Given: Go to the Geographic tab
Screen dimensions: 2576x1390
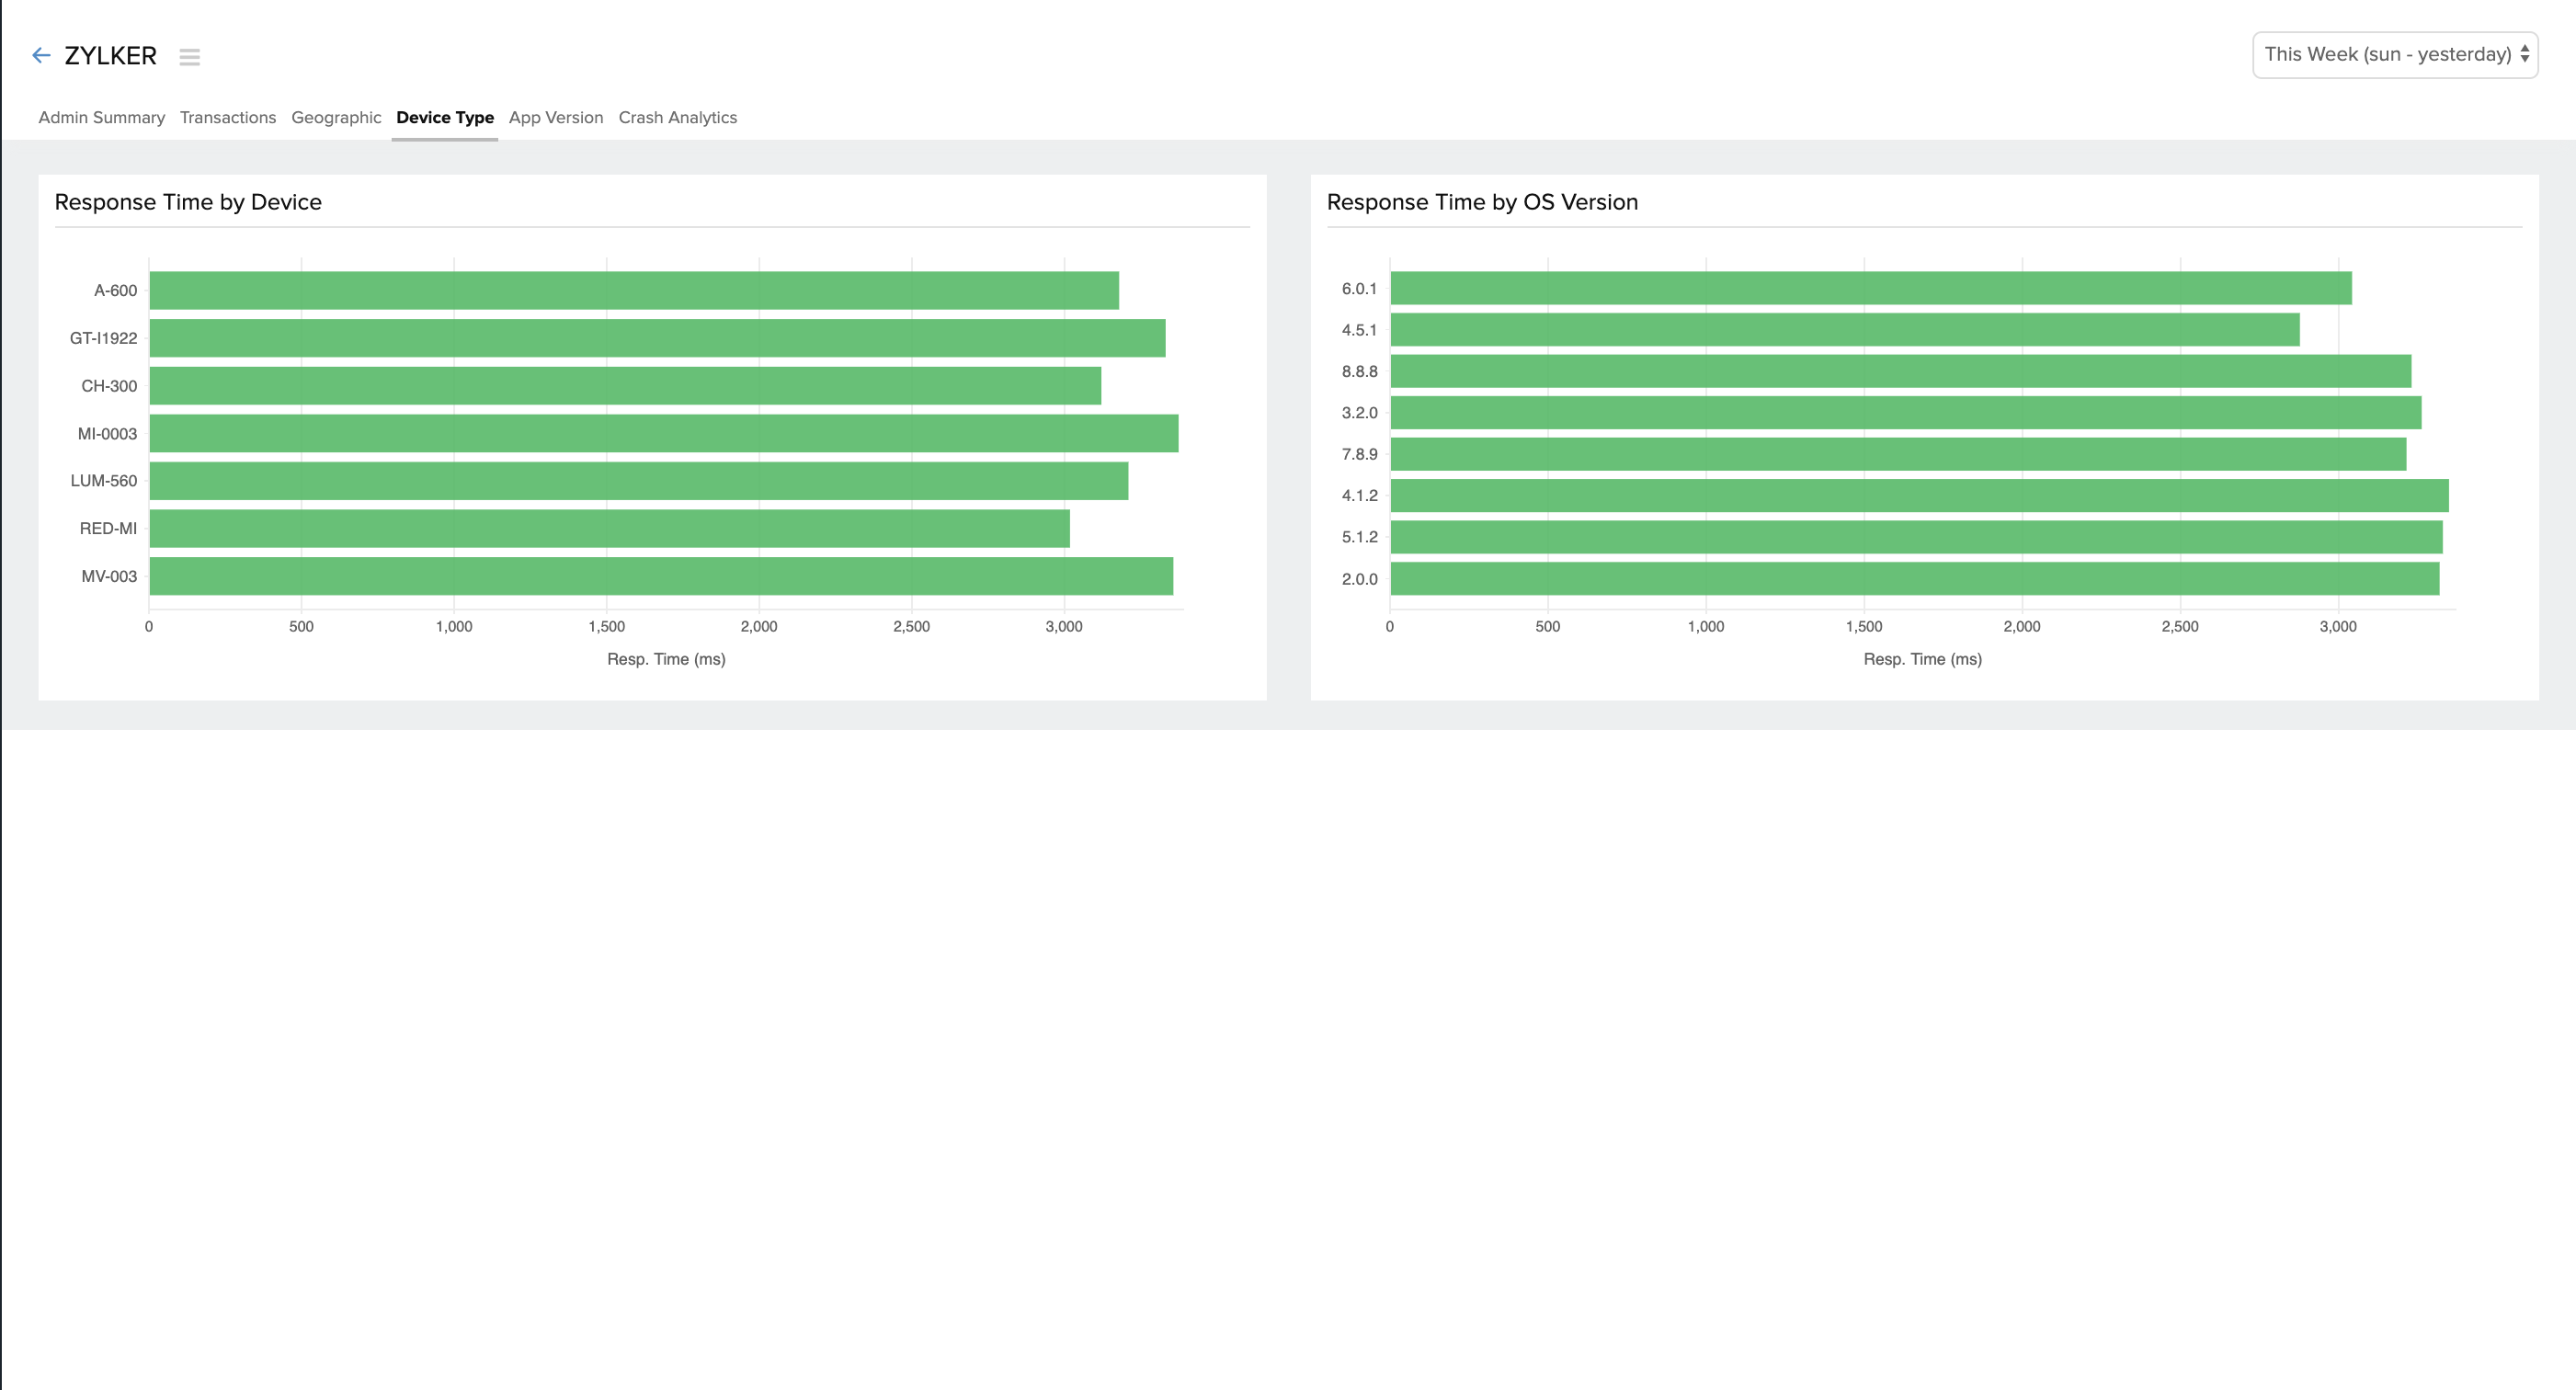Looking at the screenshot, I should point(335,117).
